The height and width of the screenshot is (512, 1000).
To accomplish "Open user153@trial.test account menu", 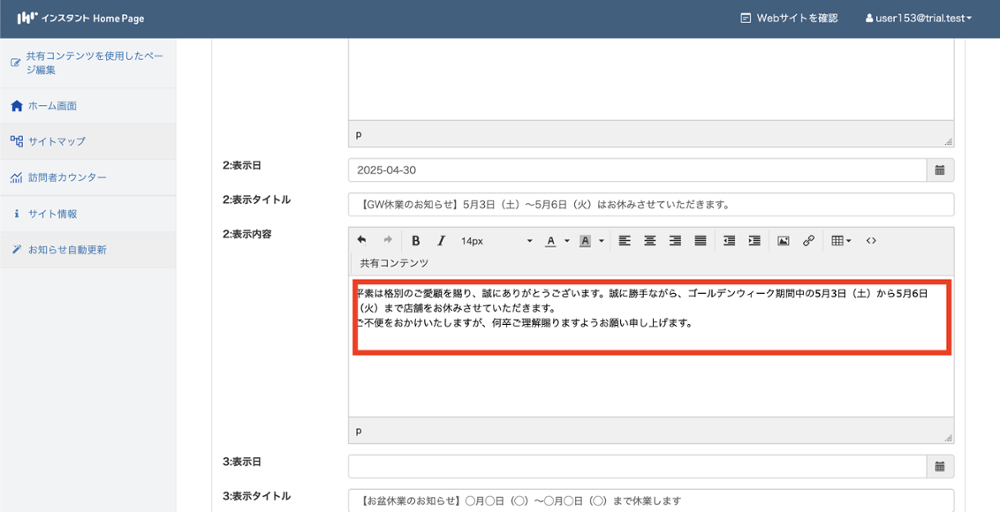I will (x=918, y=18).
